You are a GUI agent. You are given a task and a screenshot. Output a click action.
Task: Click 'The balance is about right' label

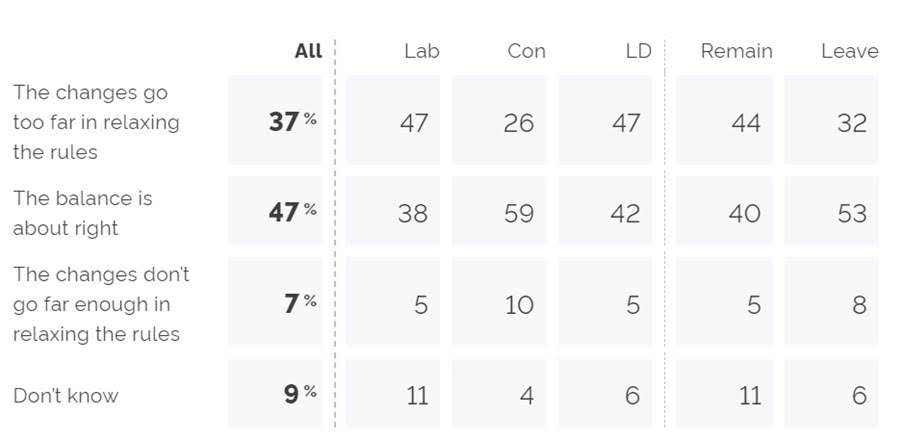(82, 213)
